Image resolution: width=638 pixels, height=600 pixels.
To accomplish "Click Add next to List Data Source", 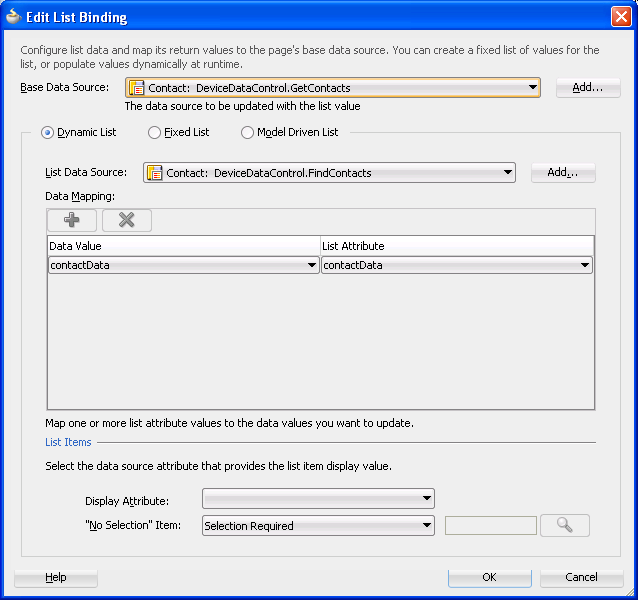I will tap(563, 172).
